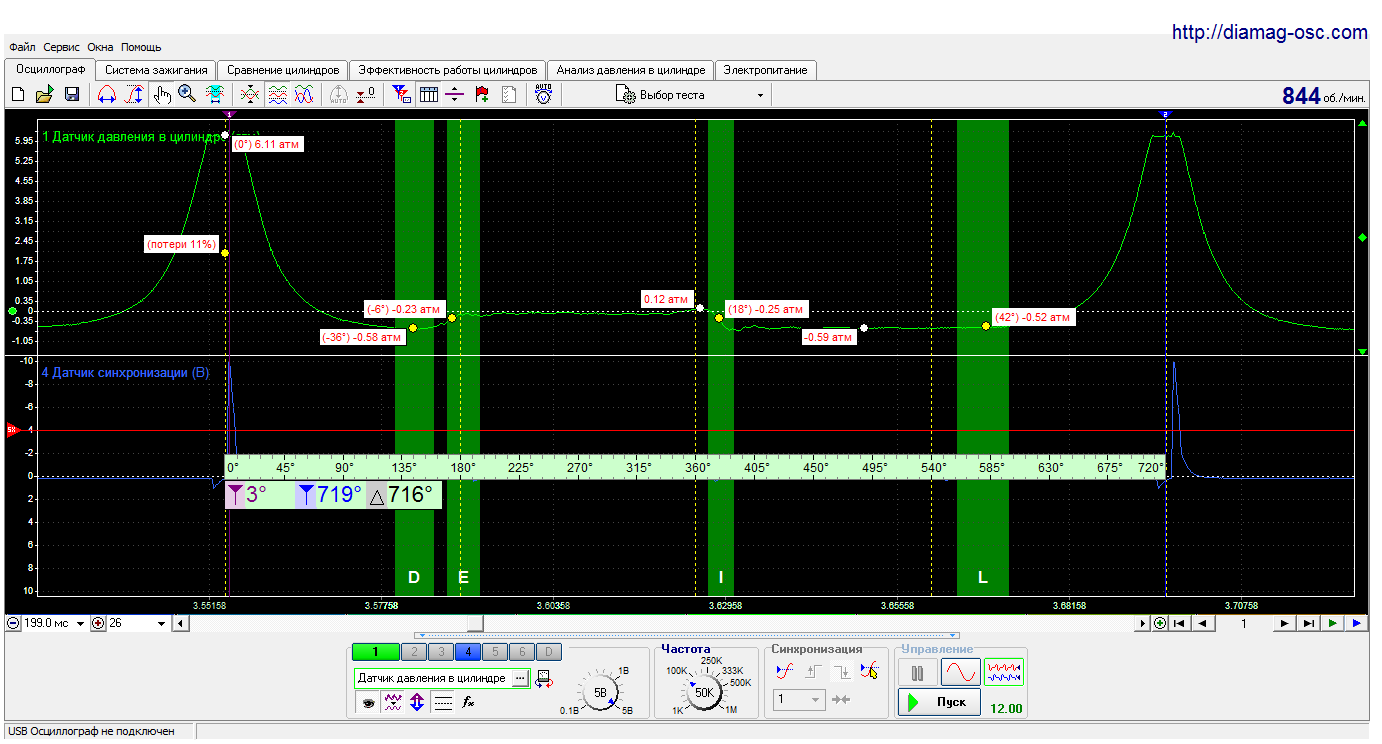Add a marker with red flag icon
1382x744 pixels.
pos(481,94)
